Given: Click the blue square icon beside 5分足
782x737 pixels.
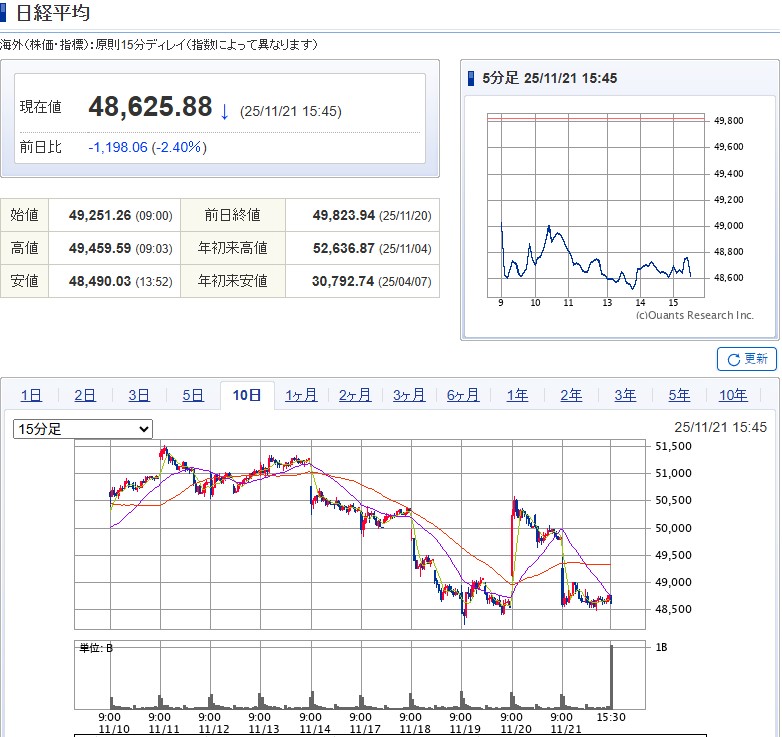Looking at the screenshot, I should 472,78.
